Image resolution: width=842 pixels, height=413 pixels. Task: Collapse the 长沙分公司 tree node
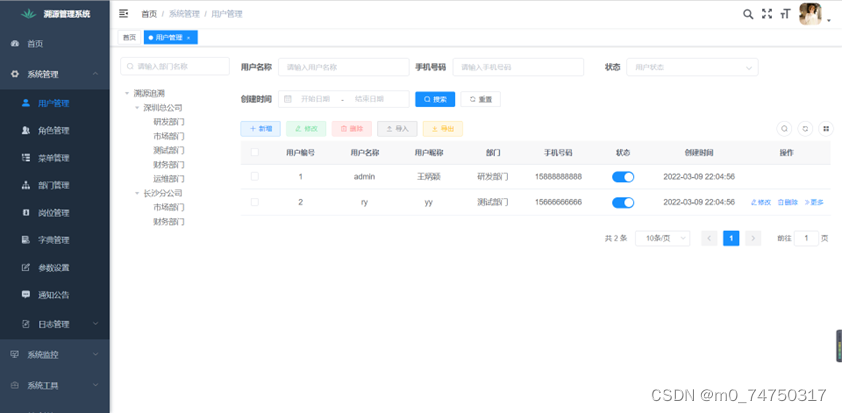coord(137,193)
